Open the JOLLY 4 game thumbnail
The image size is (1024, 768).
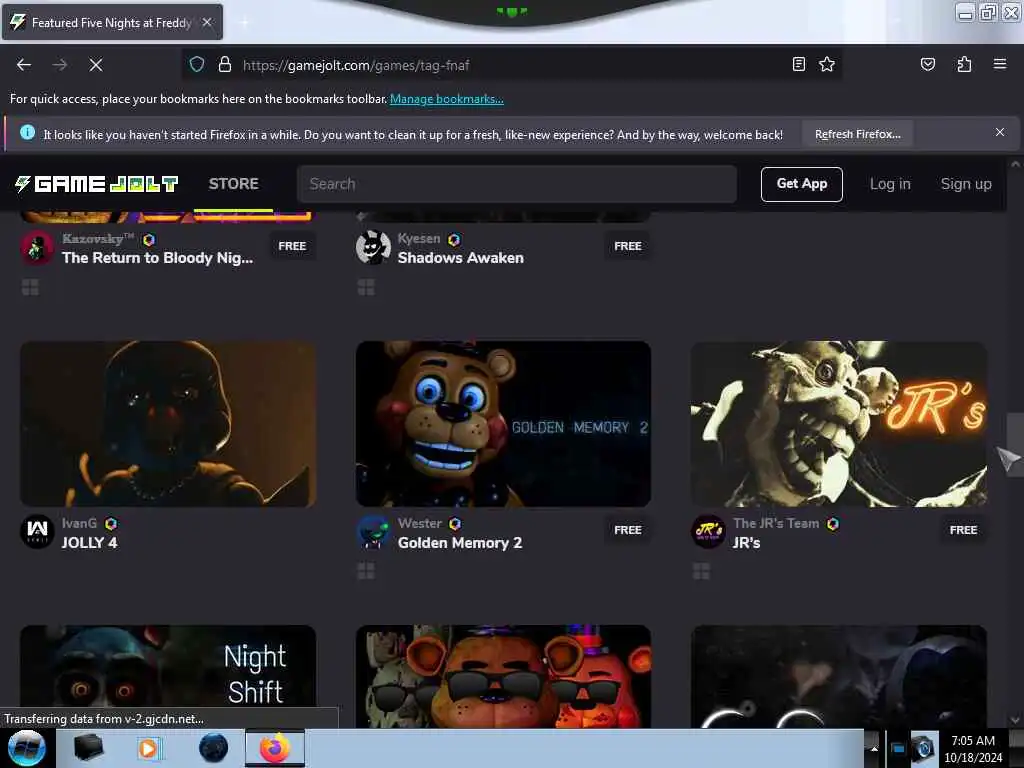pyautogui.click(x=168, y=424)
